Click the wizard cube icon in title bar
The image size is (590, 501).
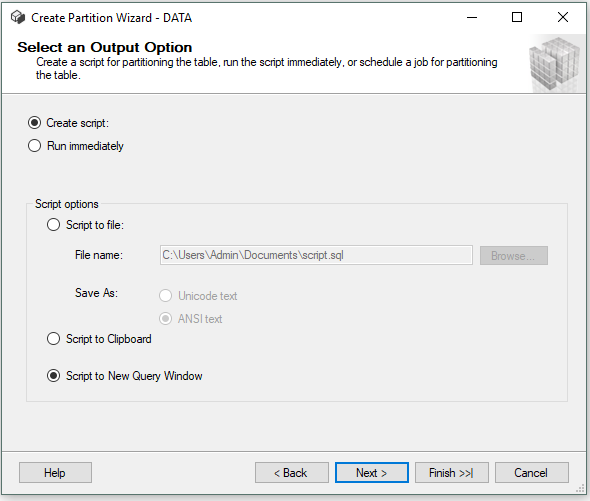click(x=18, y=17)
